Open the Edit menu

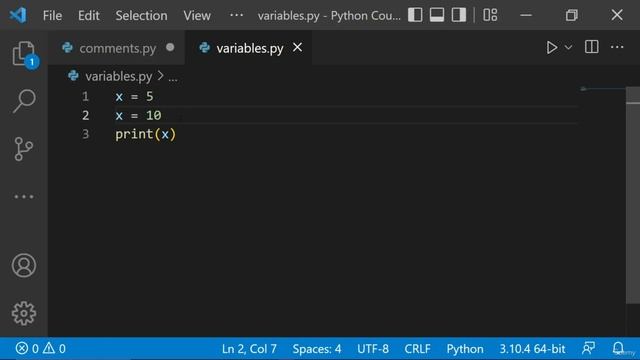(89, 16)
